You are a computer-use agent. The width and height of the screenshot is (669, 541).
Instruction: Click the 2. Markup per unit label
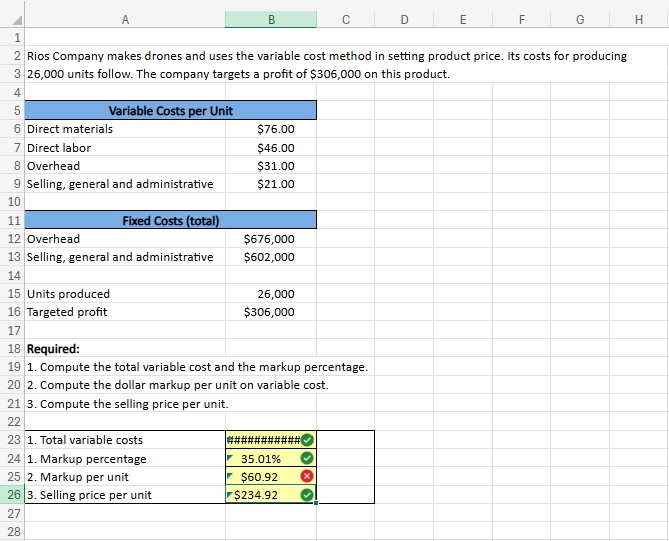78,477
